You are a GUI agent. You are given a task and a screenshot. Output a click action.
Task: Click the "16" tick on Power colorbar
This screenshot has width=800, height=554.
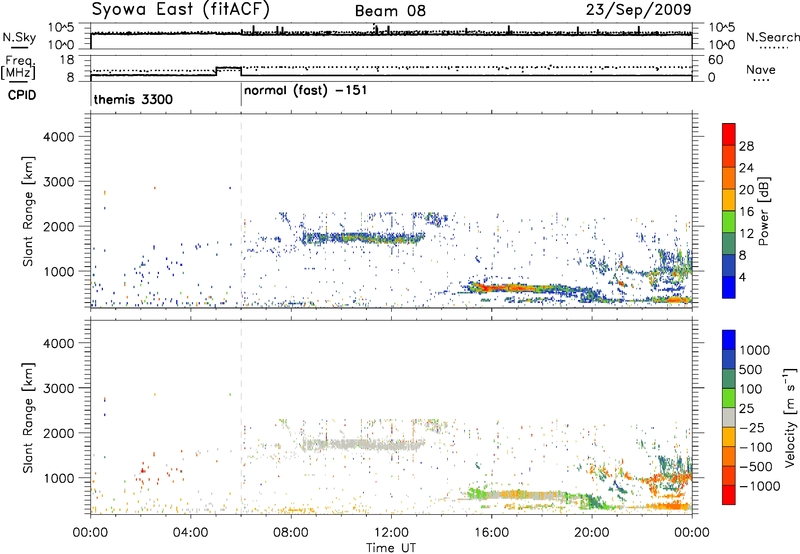[x=746, y=212]
